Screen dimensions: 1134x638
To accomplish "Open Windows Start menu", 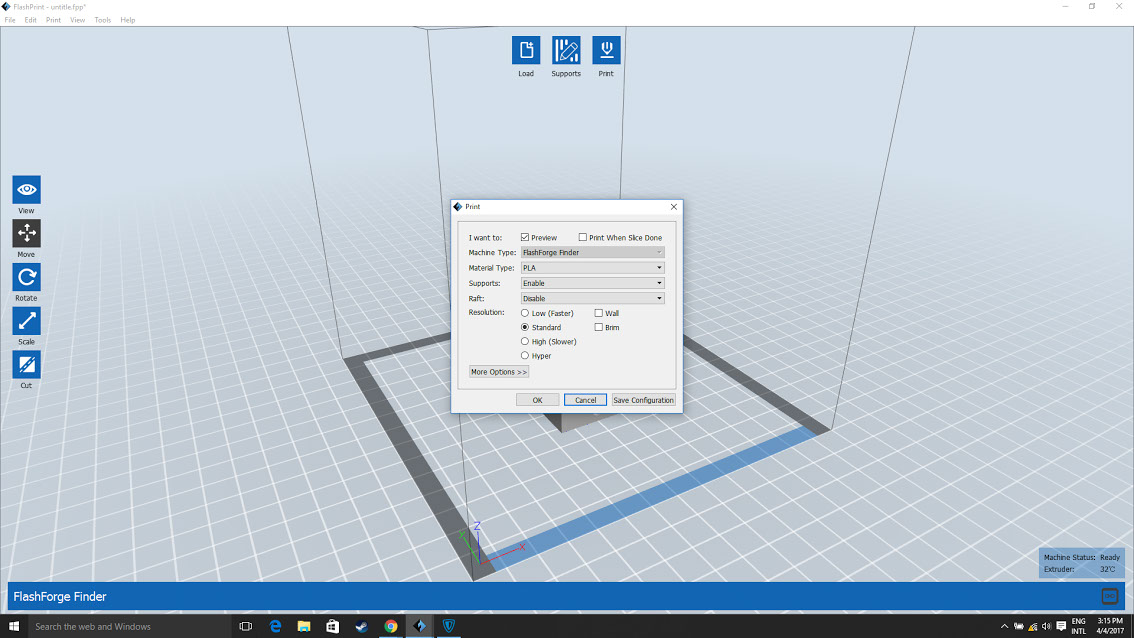I will point(14,626).
